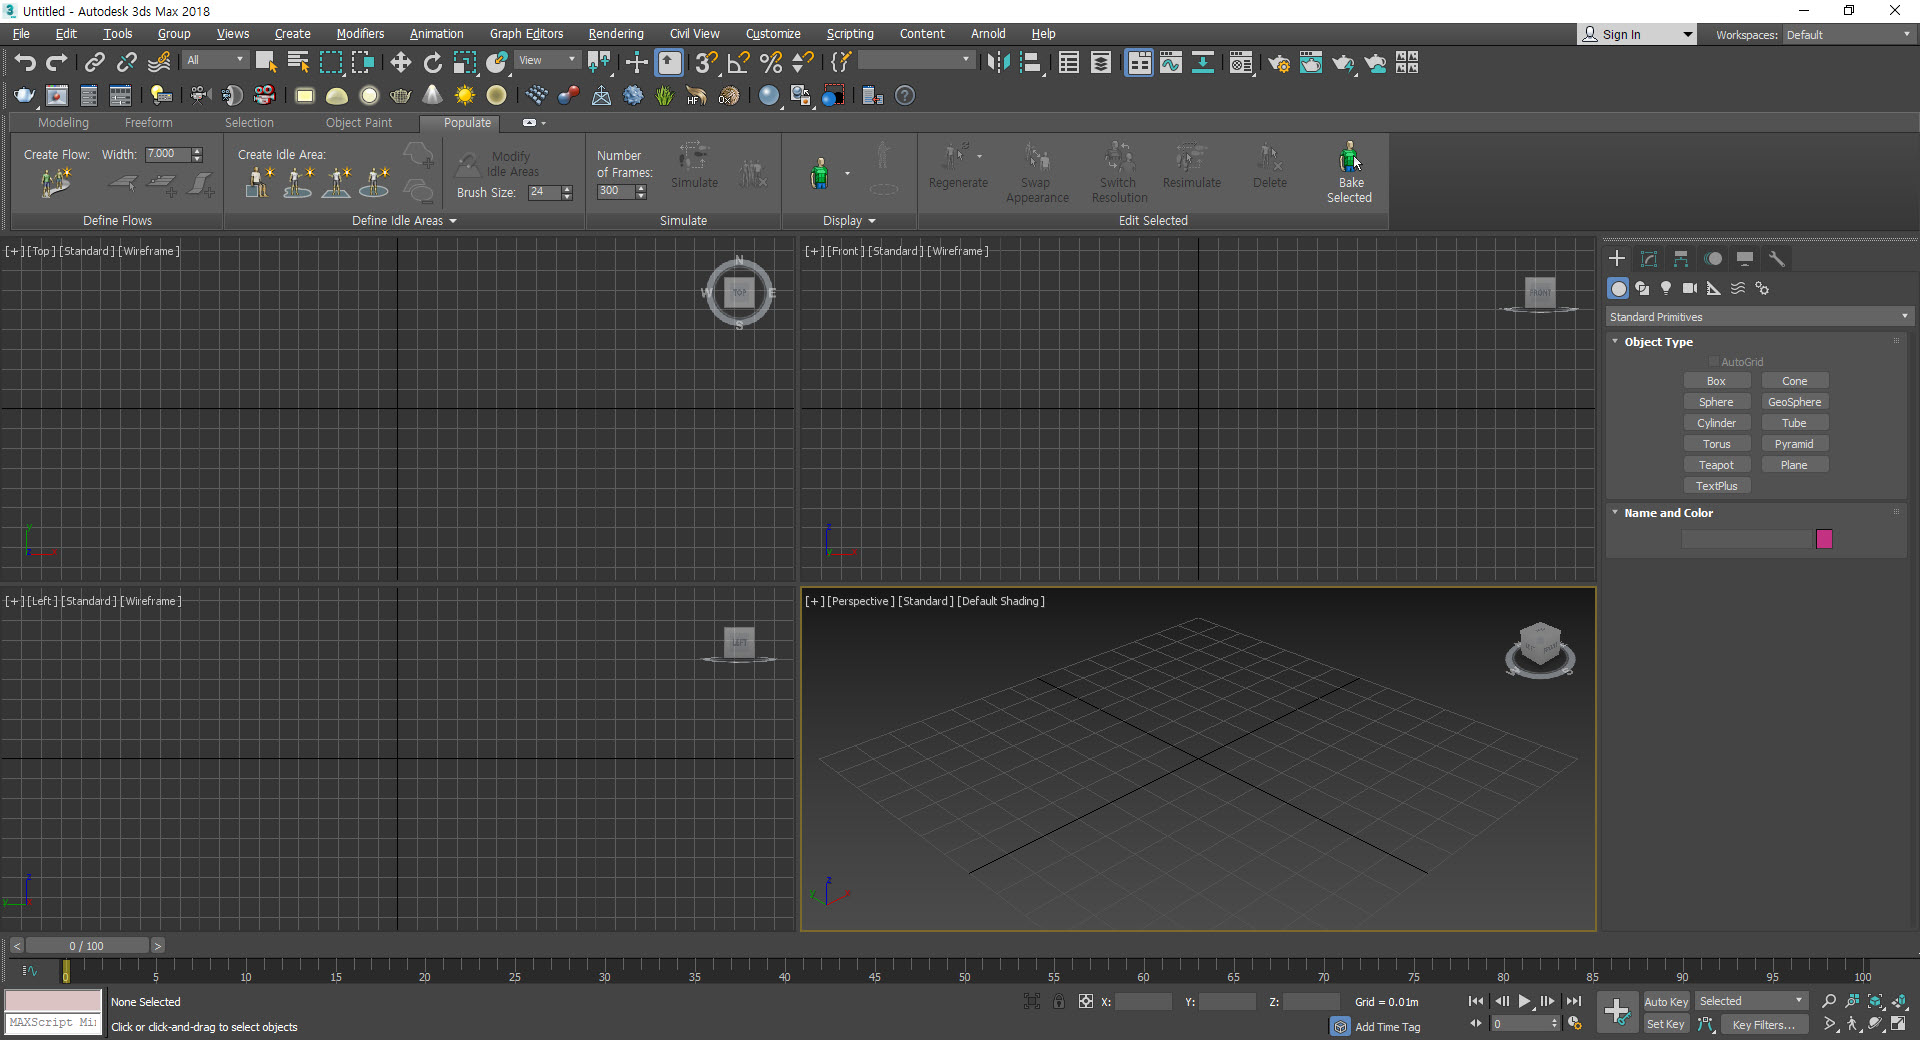Open the Hierarchy command panel tab
This screenshot has height=1040, width=1920.
pos(1681,258)
